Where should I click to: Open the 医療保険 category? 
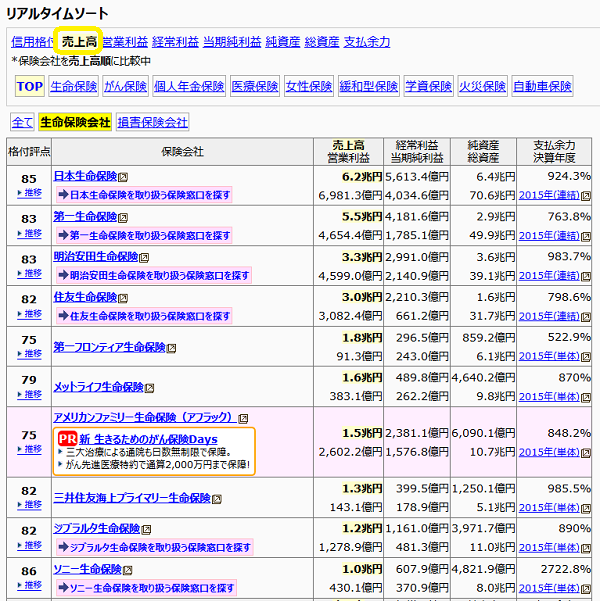(x=255, y=86)
